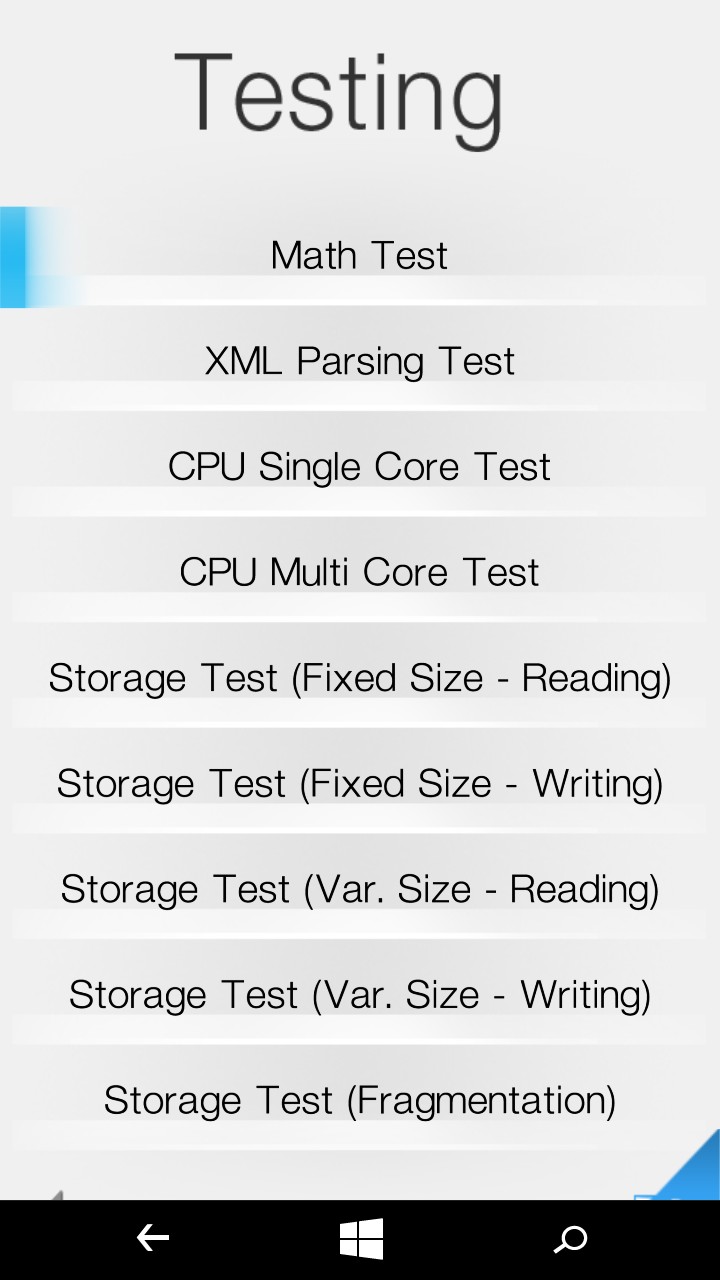Choose Storage Test (Fixed Size - Writing)

pos(359,783)
